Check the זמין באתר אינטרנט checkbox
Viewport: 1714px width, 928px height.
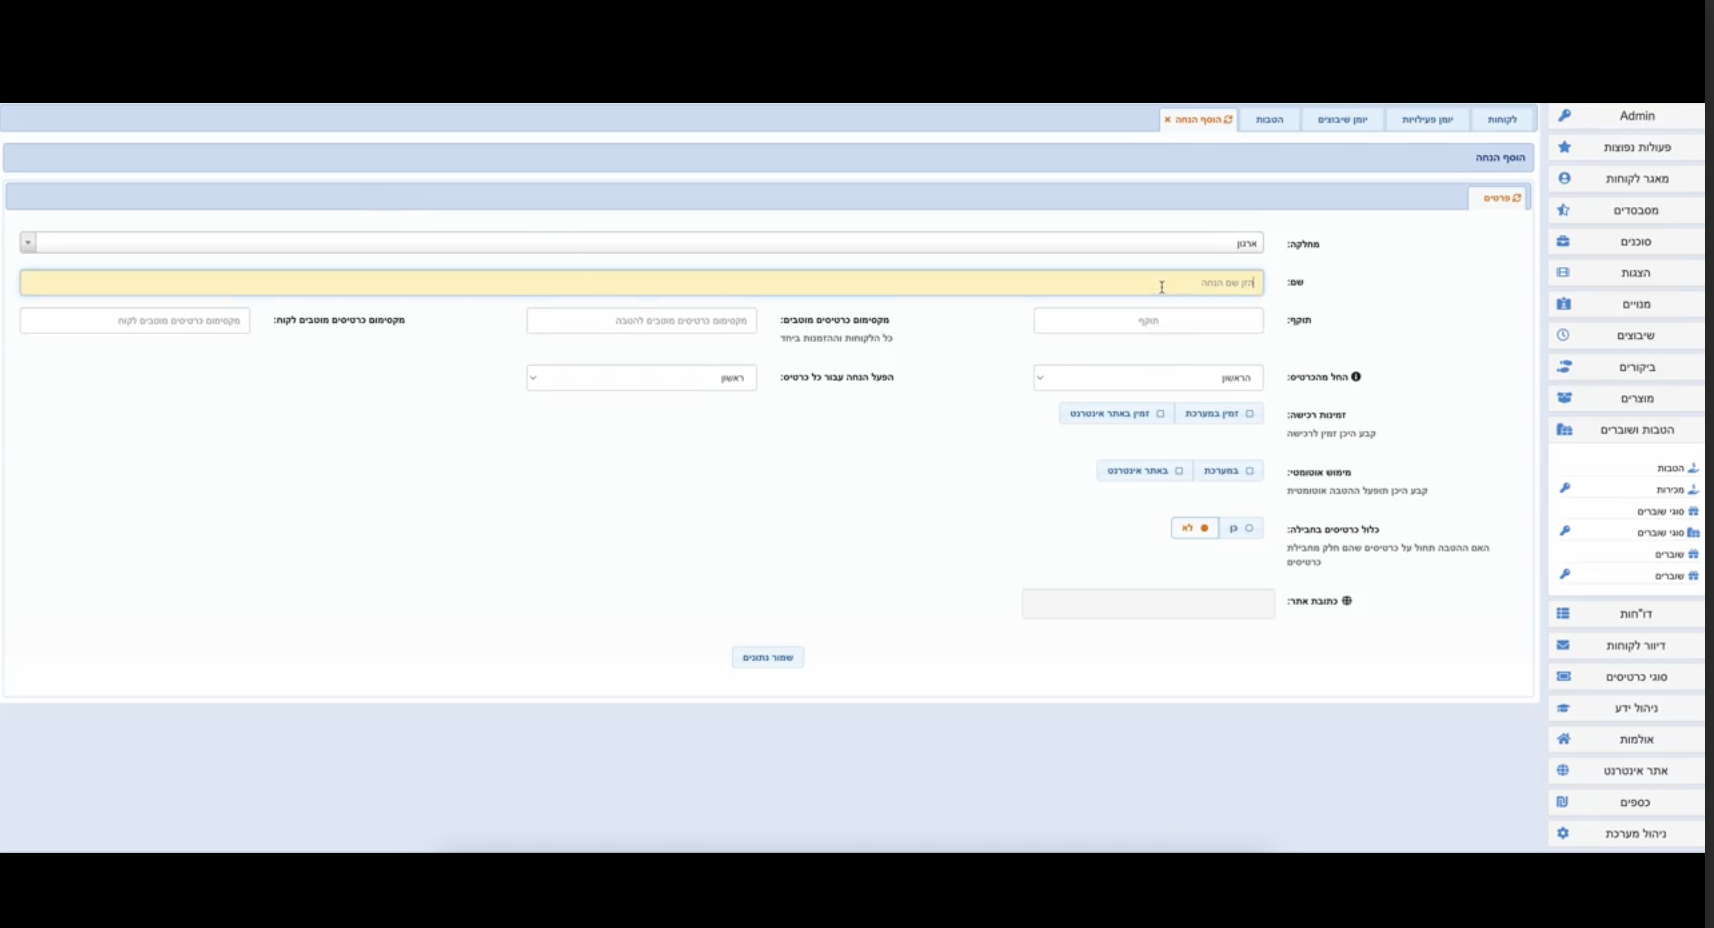(1160, 413)
